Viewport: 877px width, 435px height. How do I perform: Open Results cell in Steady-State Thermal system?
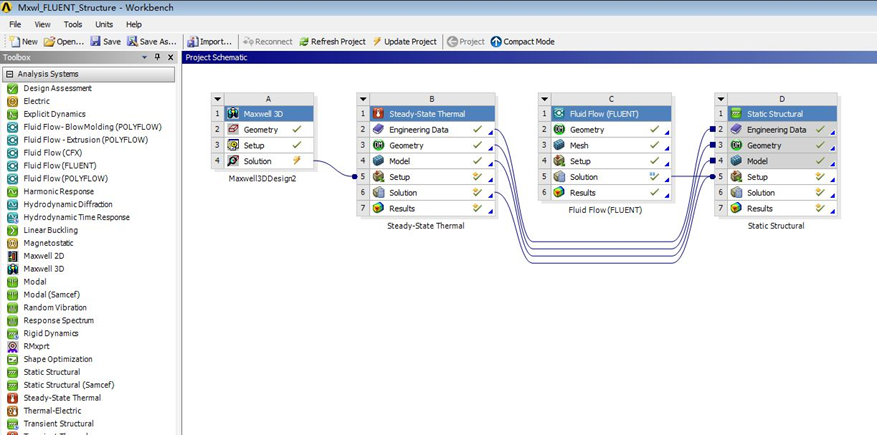click(432, 209)
